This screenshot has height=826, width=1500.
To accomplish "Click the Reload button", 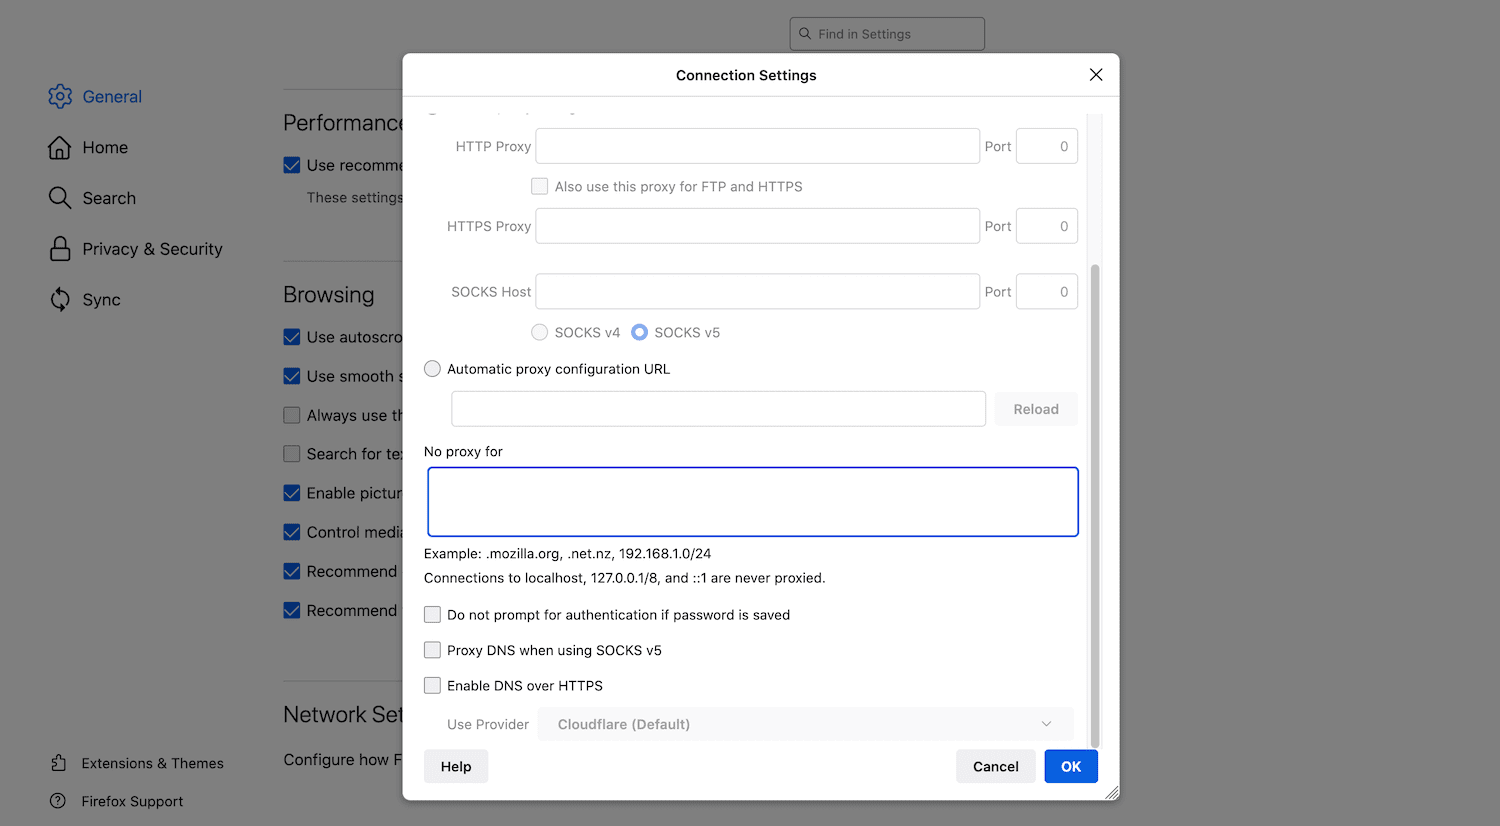I will [1035, 409].
